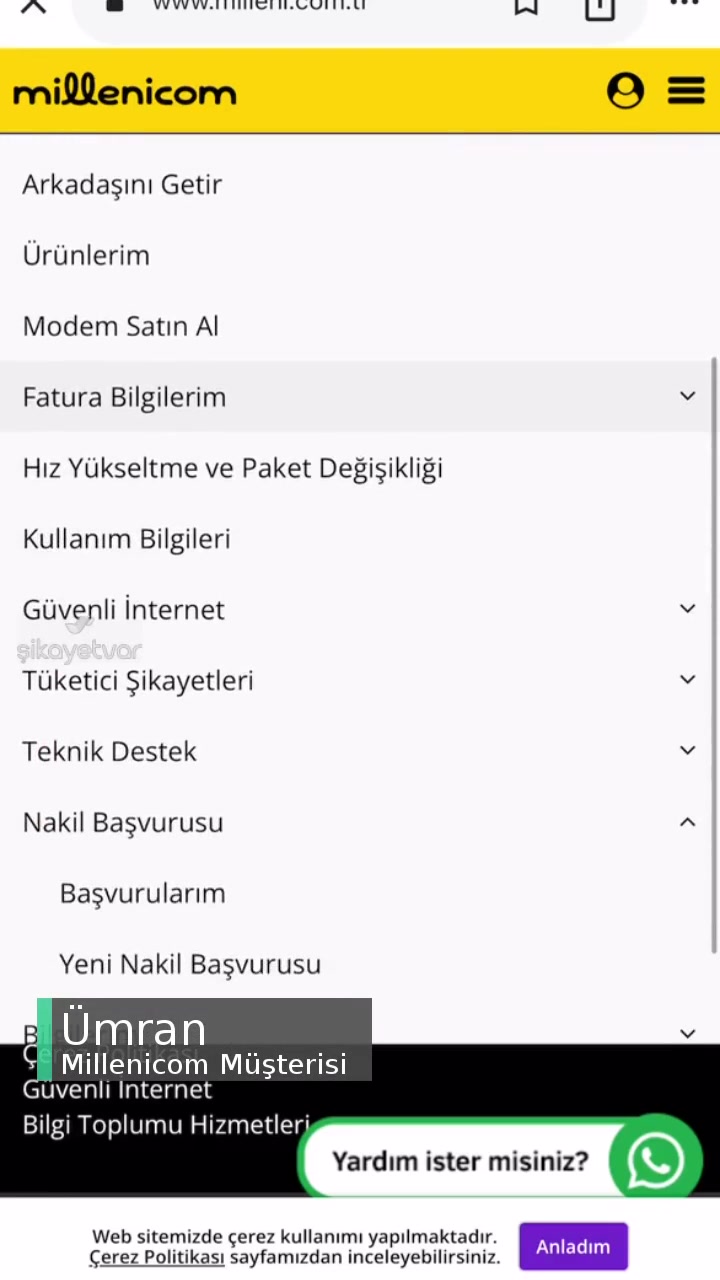Viewport: 720px width, 1280px height.
Task: Open the hamburger navigation menu
Action: click(x=686, y=90)
